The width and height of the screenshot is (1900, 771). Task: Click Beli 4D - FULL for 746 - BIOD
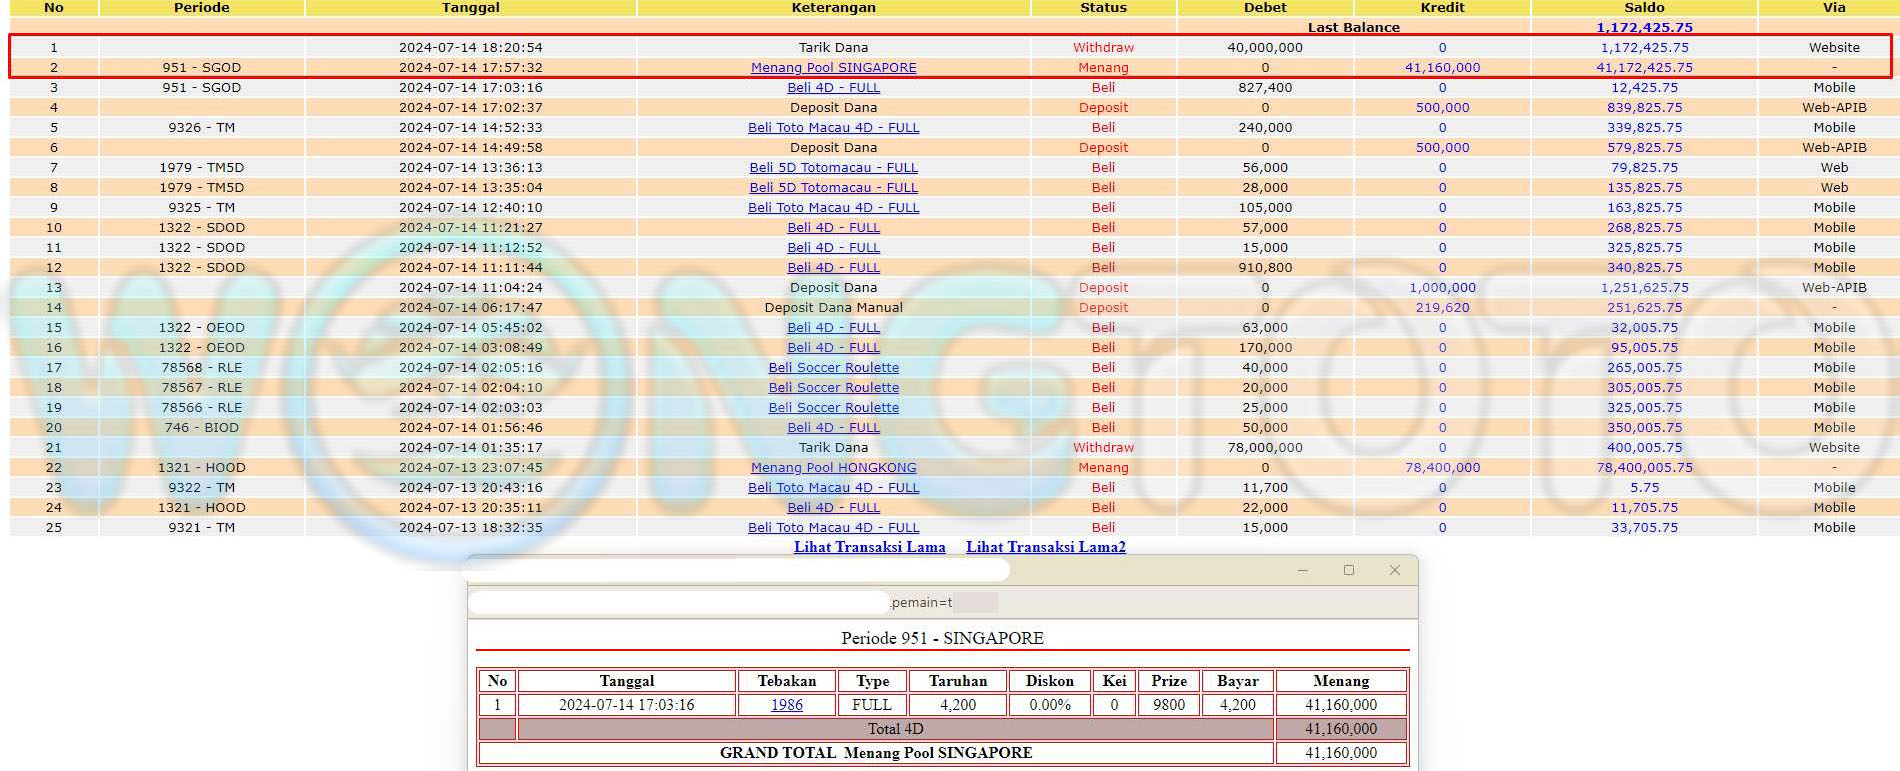tap(833, 428)
